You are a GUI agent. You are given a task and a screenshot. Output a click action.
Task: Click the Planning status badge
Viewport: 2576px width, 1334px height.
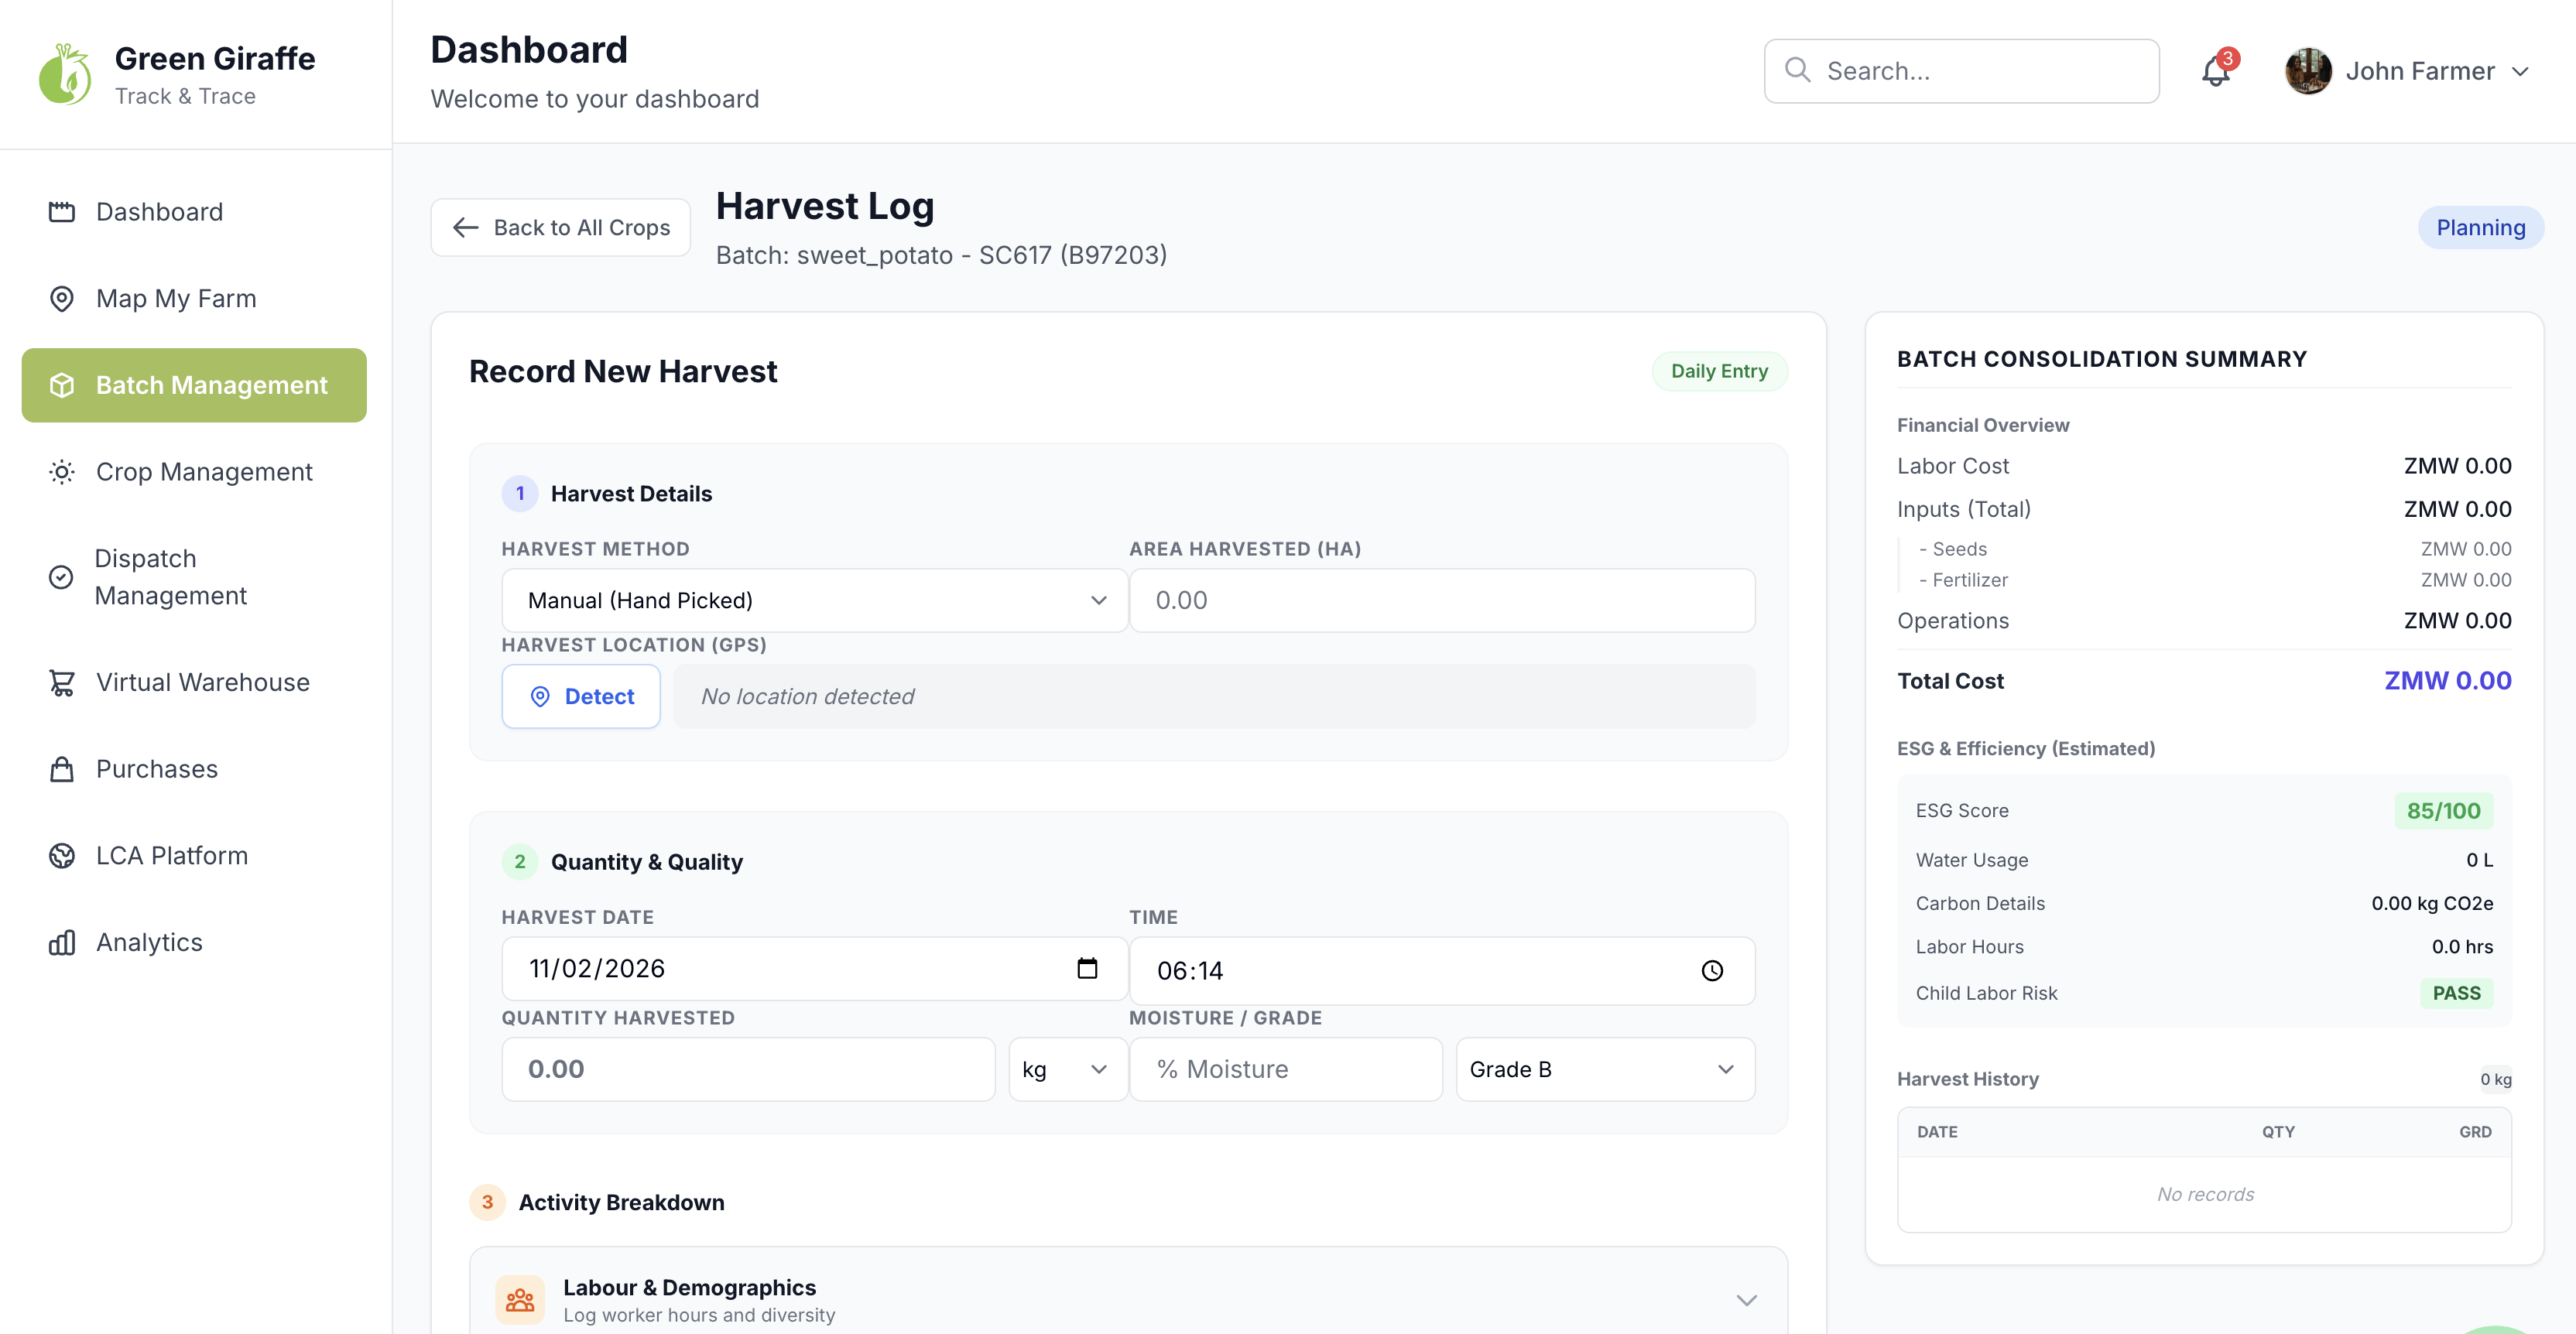2480,228
